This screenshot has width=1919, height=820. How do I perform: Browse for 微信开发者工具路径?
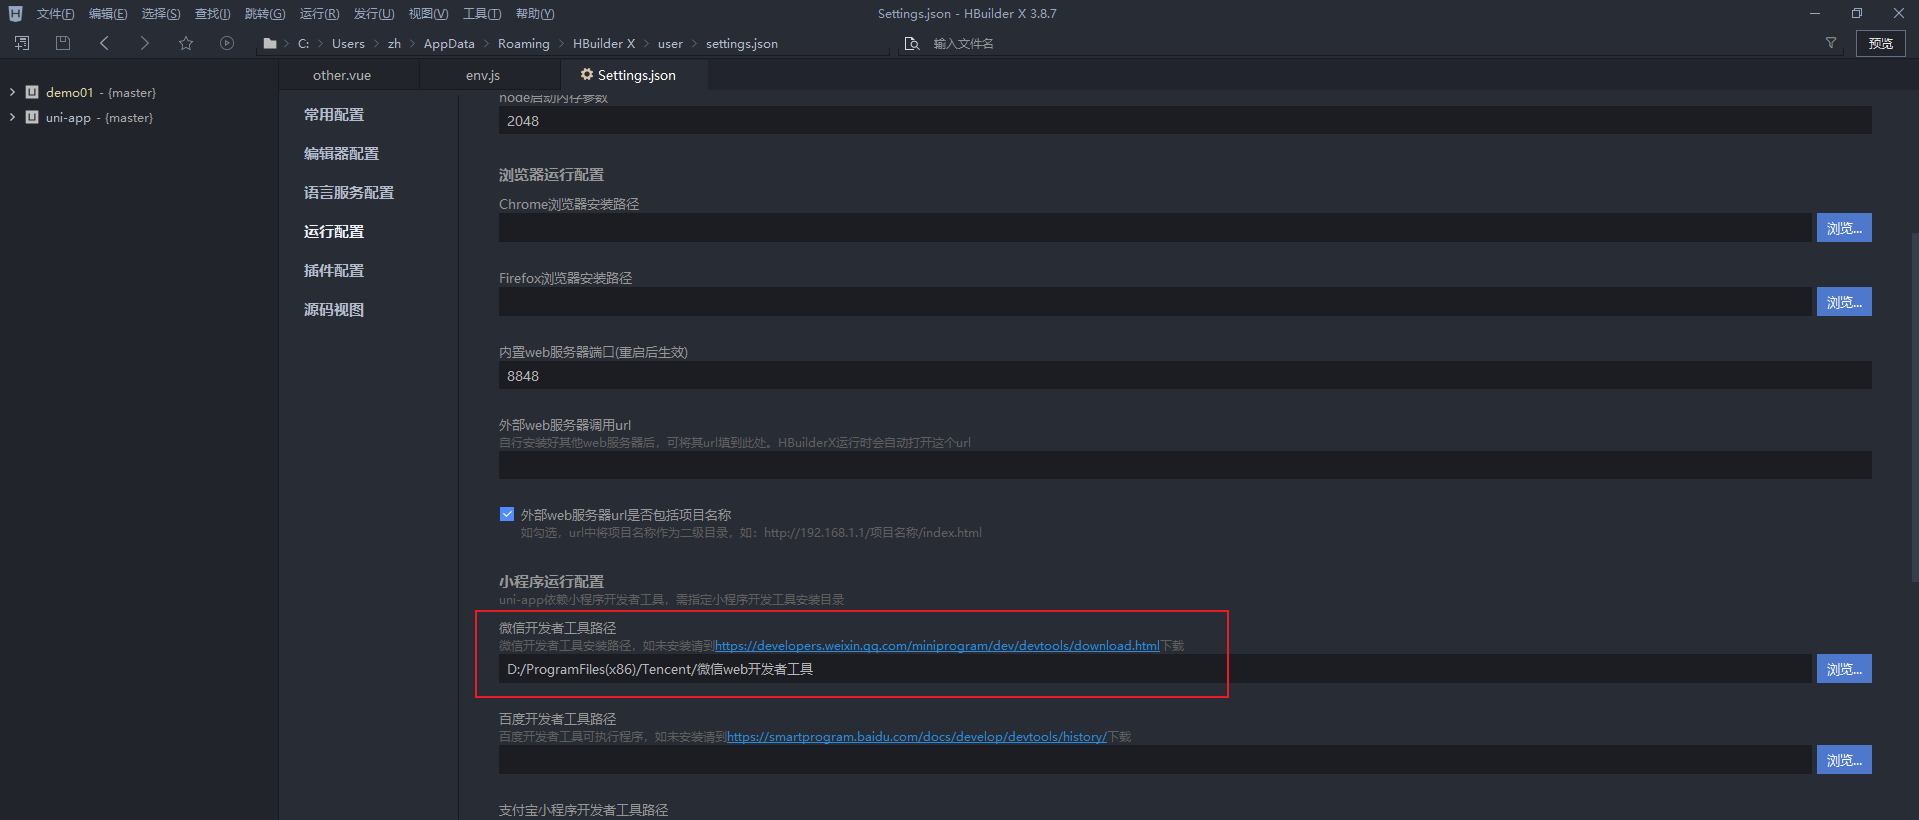1844,669
